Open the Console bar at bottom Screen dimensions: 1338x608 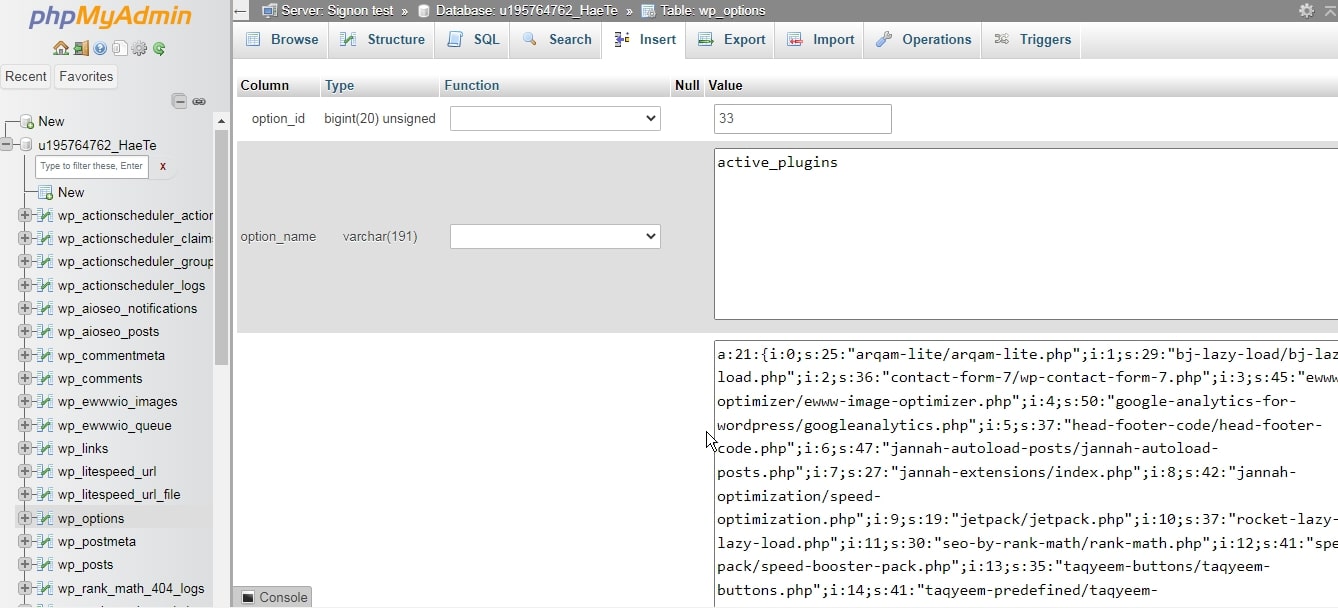tap(273, 597)
